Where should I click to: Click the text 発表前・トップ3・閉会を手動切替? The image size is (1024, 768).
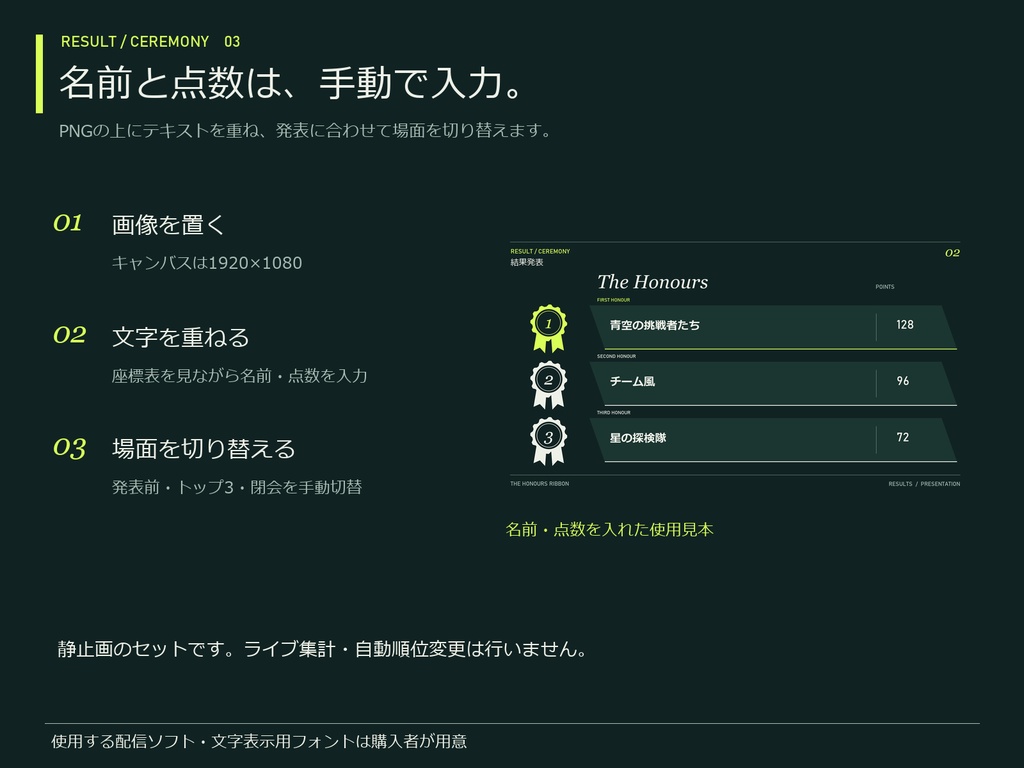click(x=237, y=487)
